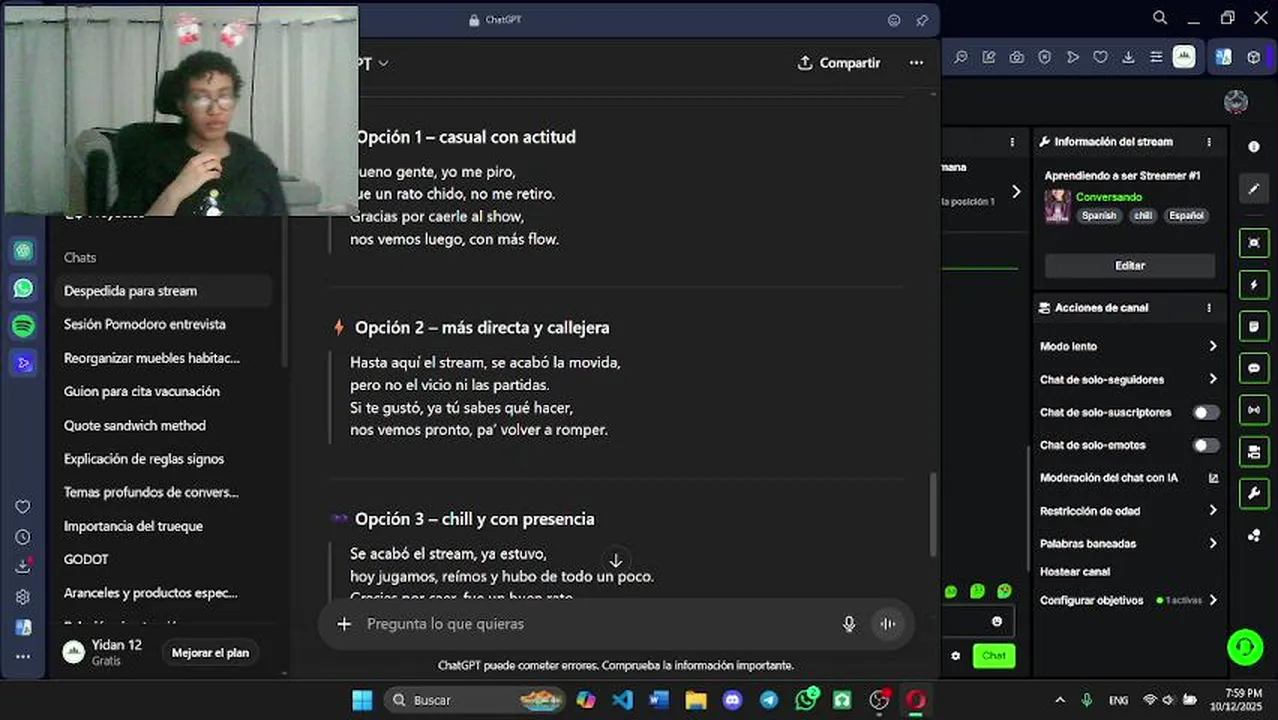Click Editar stream info button
The height and width of the screenshot is (720, 1278).
pos(1129,266)
